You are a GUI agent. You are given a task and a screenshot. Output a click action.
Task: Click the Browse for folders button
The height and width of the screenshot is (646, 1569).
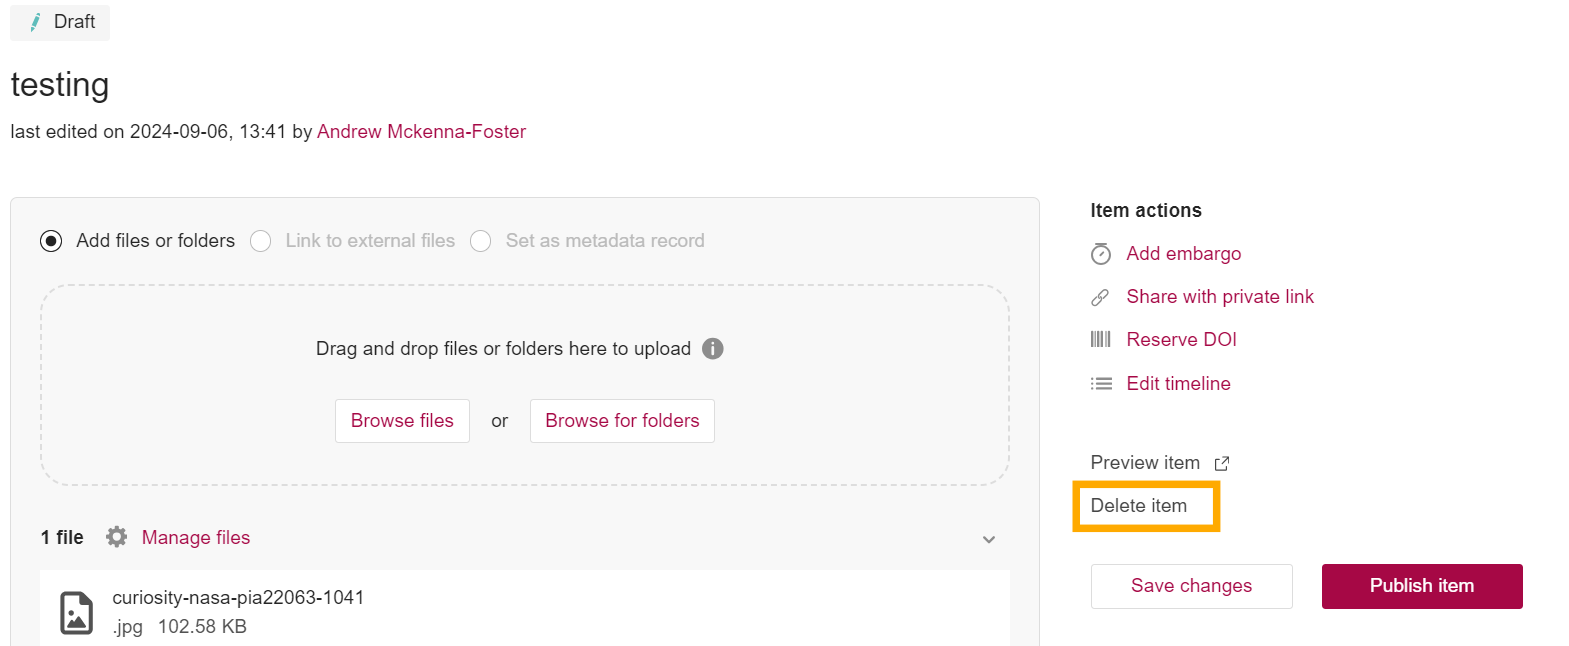(x=622, y=421)
